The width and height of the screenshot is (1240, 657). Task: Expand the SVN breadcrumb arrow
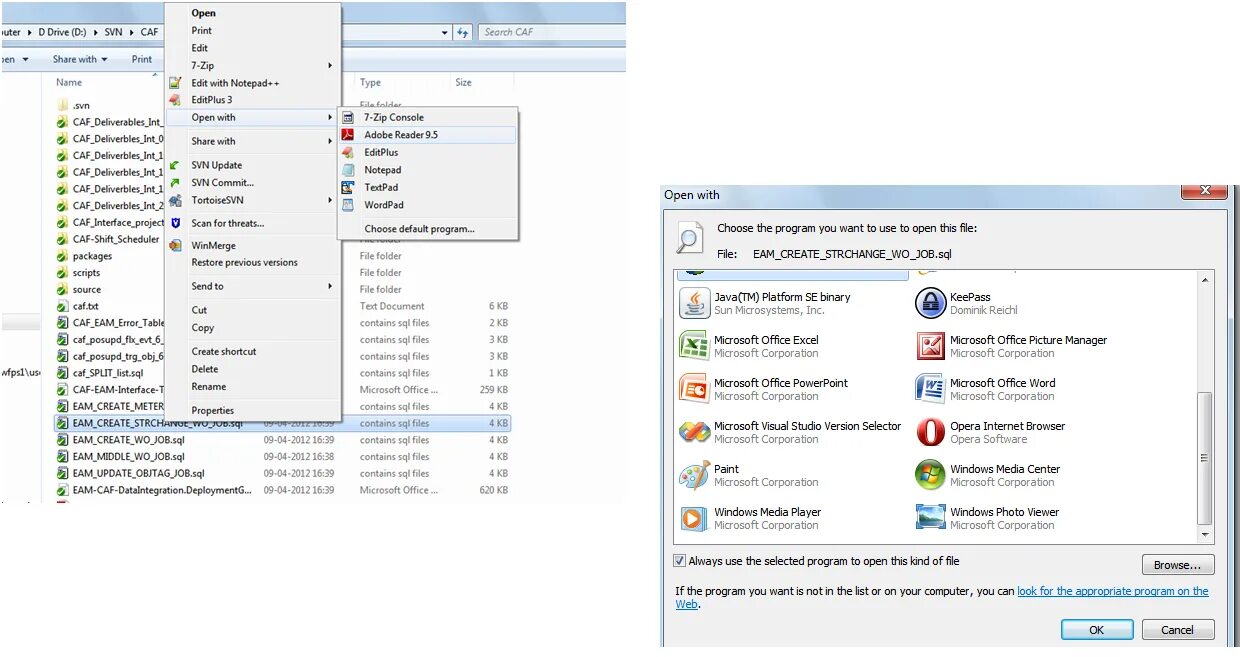(130, 32)
